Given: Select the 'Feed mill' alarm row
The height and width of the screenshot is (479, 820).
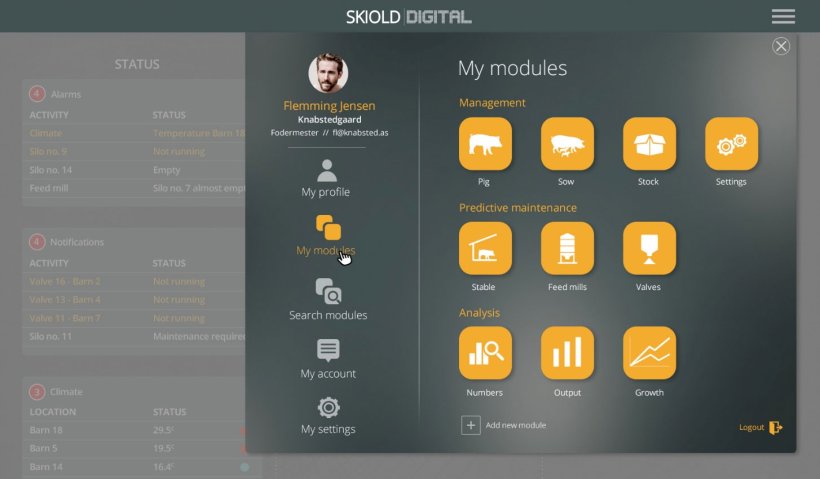Looking at the screenshot, I should pyautogui.click(x=134, y=188).
